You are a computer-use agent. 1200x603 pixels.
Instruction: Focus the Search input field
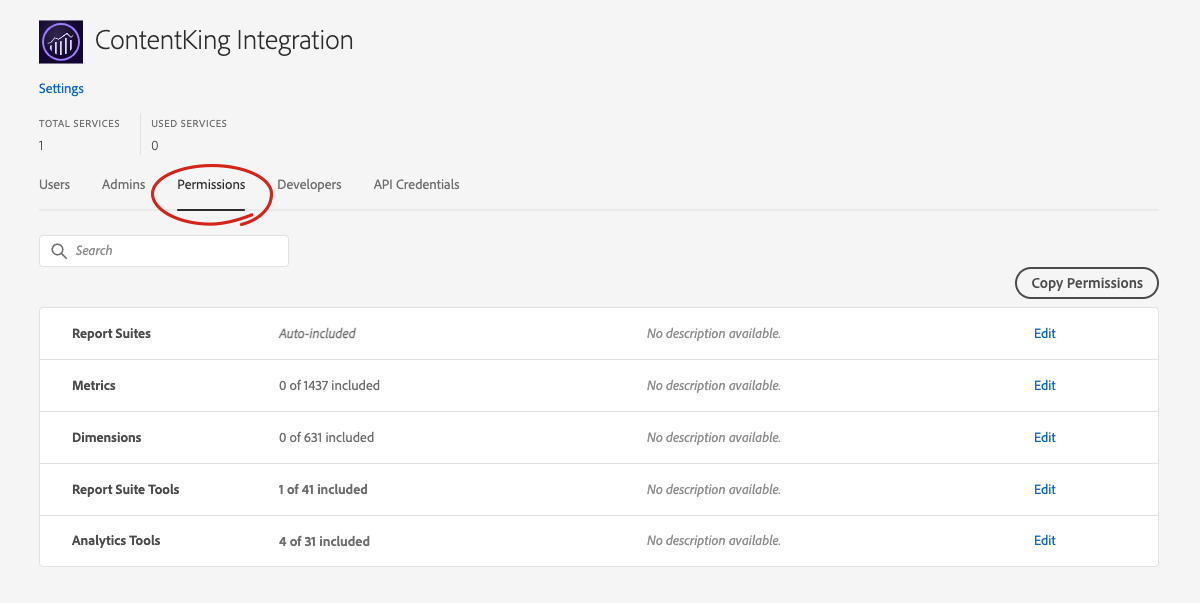[164, 251]
